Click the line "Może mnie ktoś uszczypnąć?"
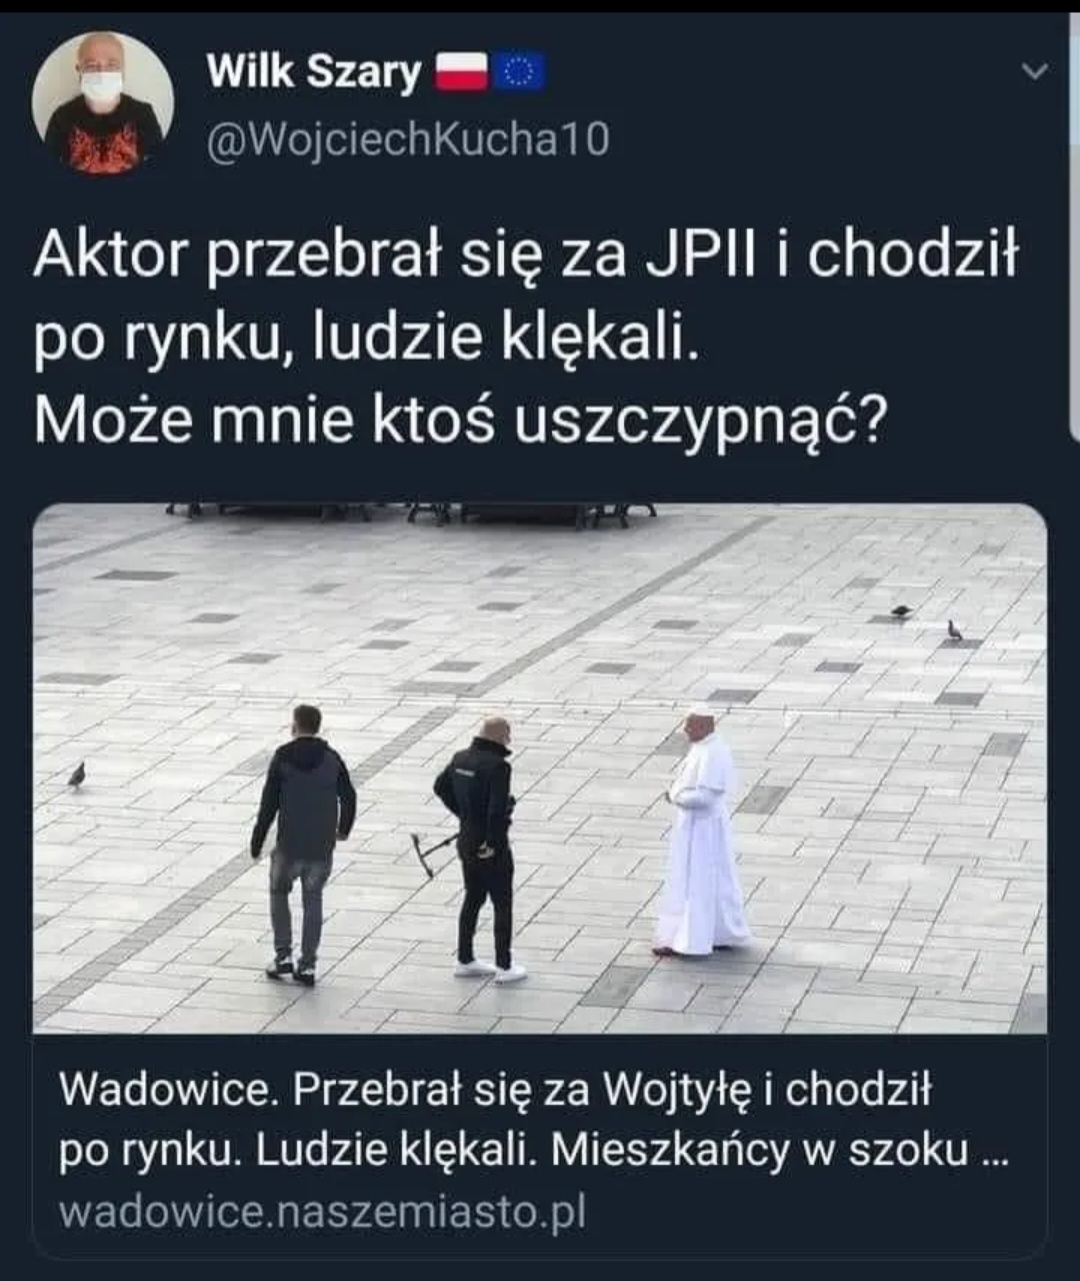1080x1281 pixels. point(460,420)
